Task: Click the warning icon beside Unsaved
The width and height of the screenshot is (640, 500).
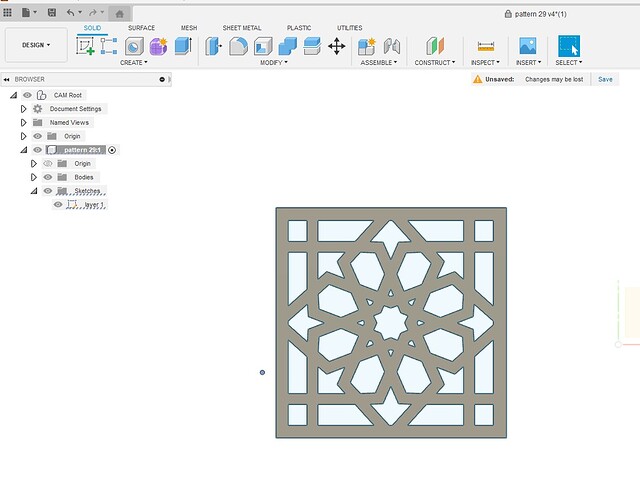Action: (x=477, y=79)
